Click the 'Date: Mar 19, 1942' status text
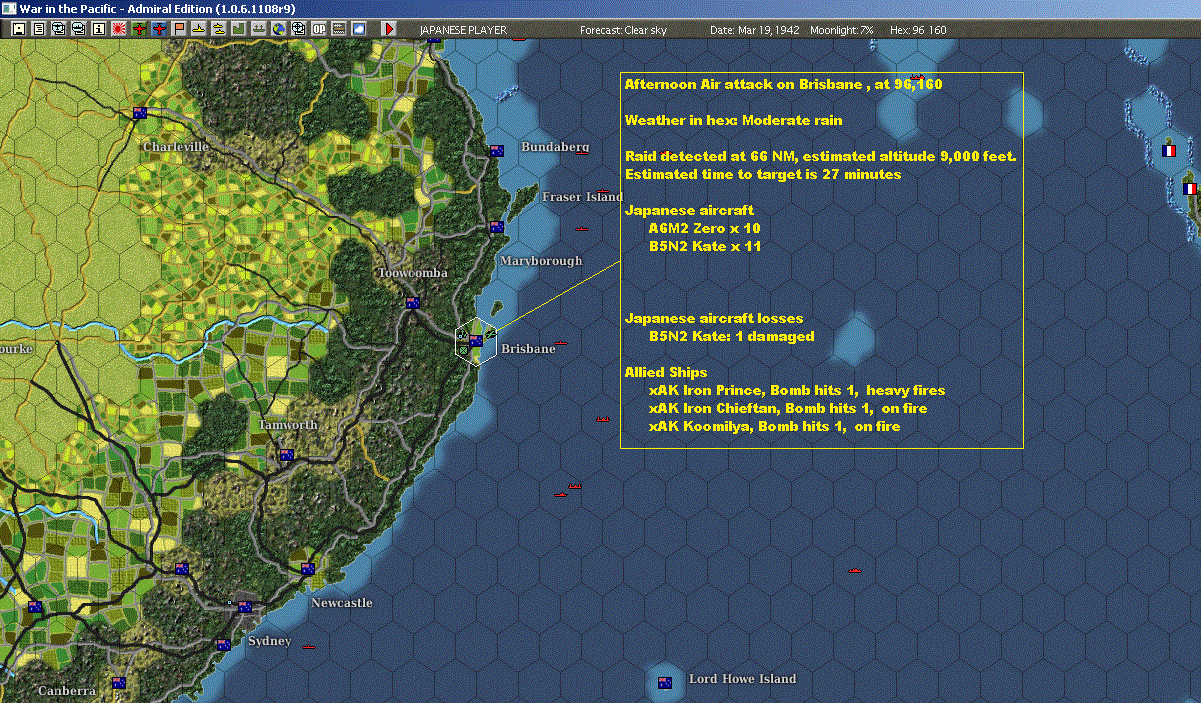Viewport: 1201px width, 703px height. click(755, 30)
